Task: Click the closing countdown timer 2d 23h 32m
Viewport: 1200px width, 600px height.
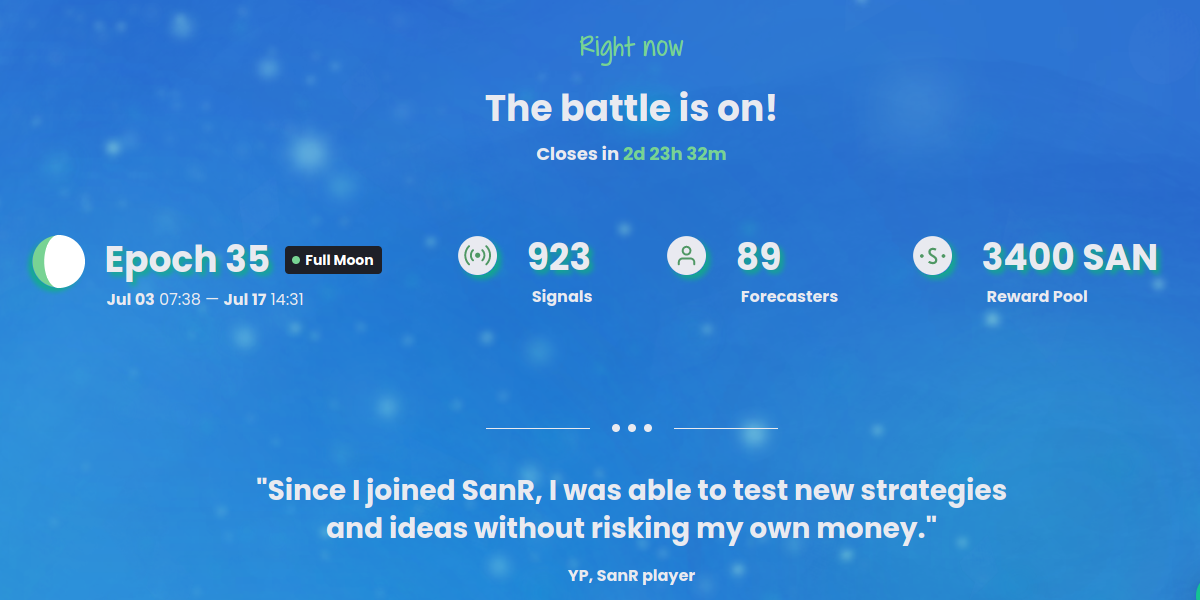Action: click(675, 154)
